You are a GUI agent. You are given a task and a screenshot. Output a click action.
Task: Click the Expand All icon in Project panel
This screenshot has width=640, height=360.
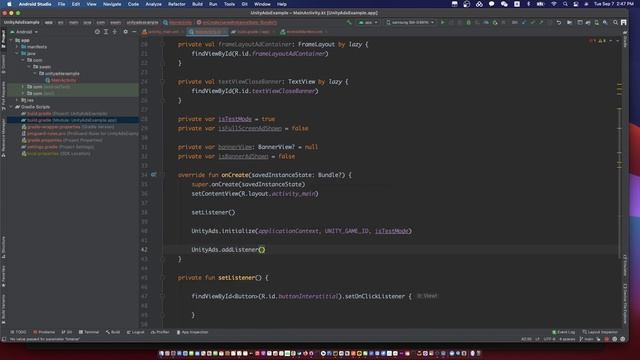click(x=106, y=32)
